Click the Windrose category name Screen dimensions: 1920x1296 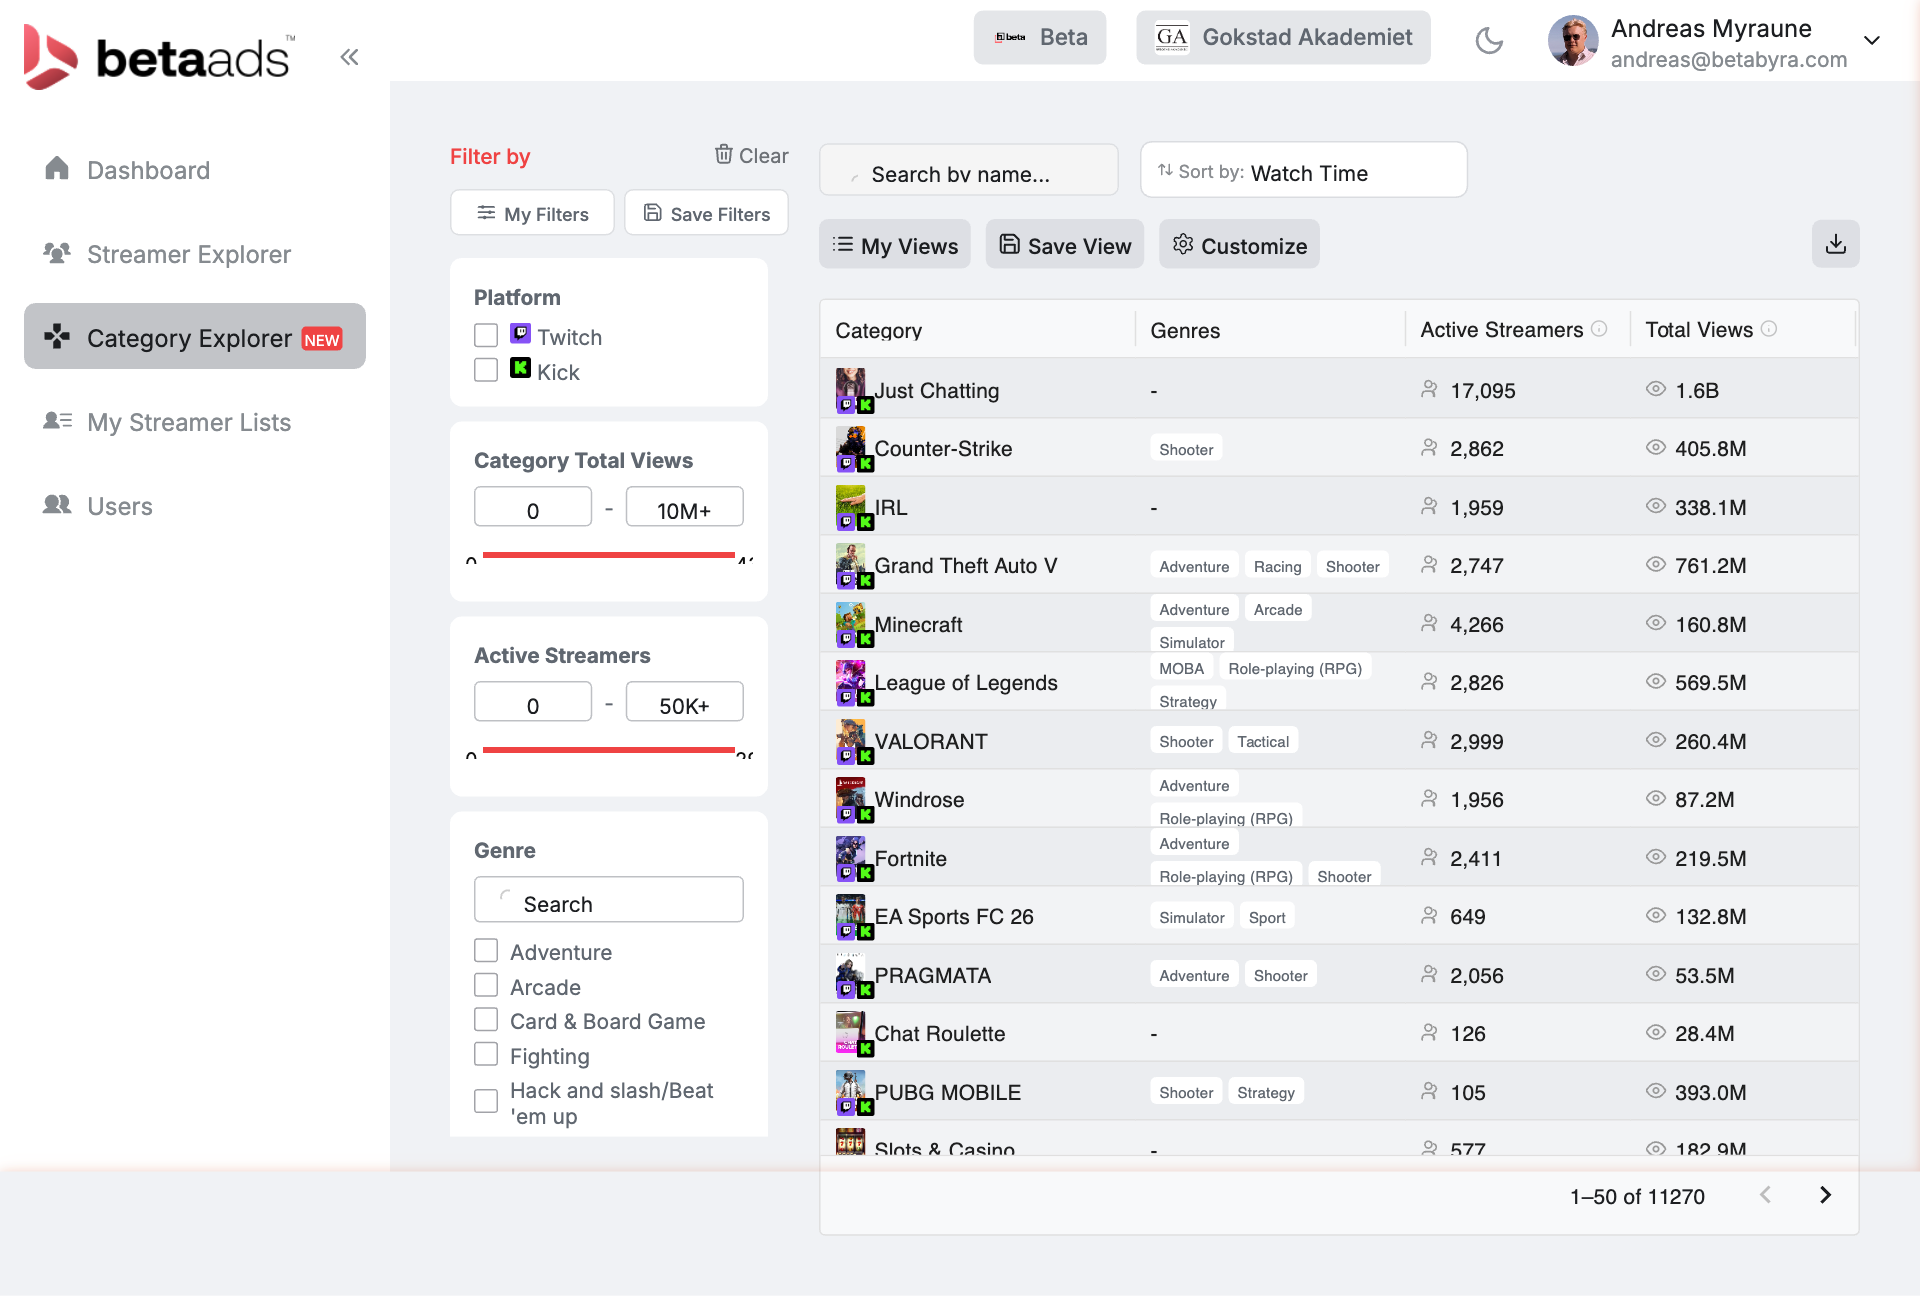[x=919, y=799]
